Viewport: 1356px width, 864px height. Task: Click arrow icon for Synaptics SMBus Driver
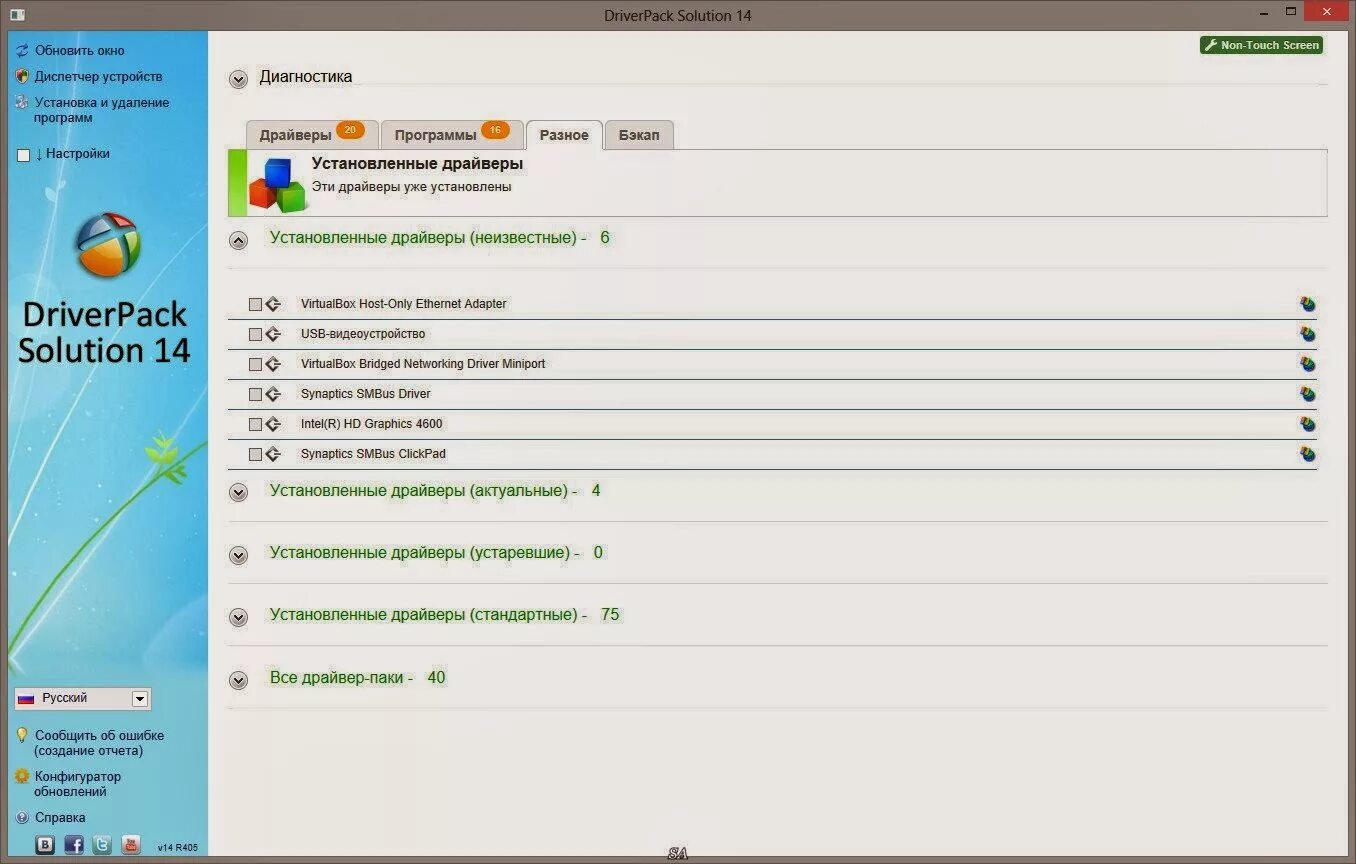(273, 394)
